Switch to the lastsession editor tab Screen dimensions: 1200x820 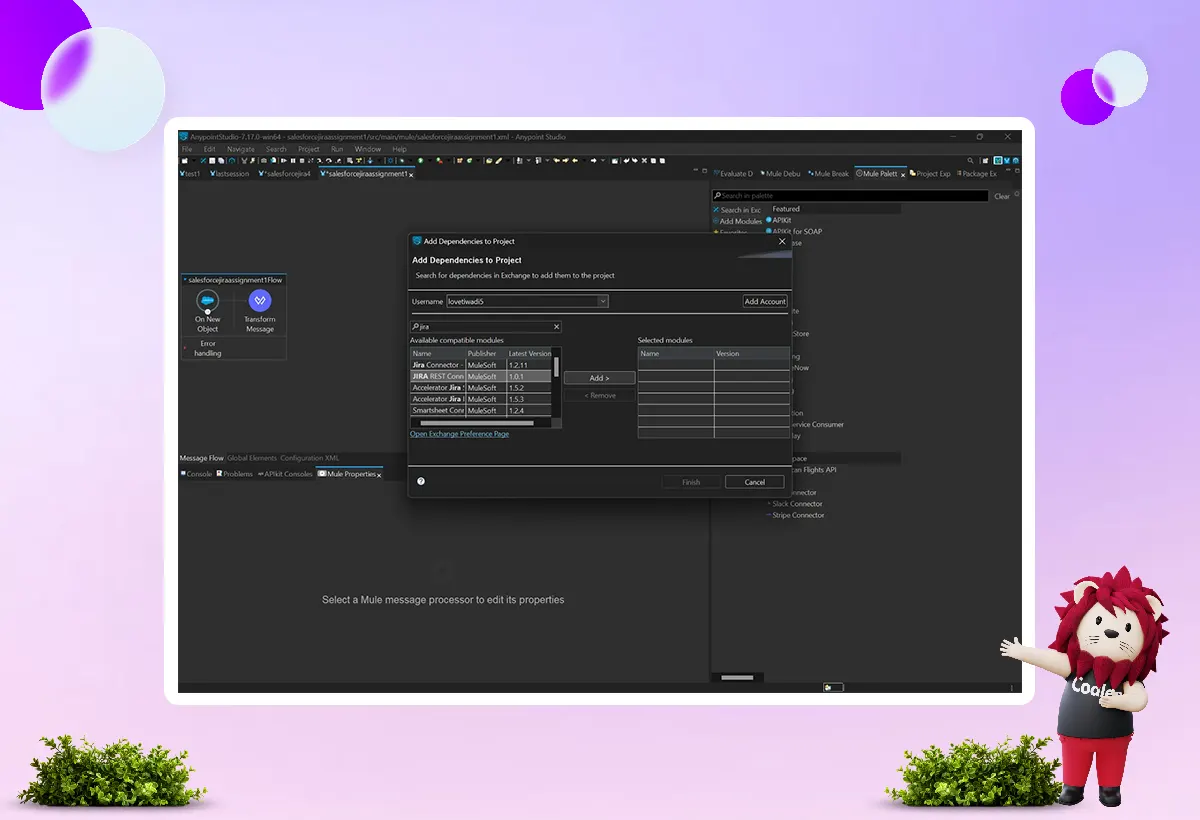point(231,174)
